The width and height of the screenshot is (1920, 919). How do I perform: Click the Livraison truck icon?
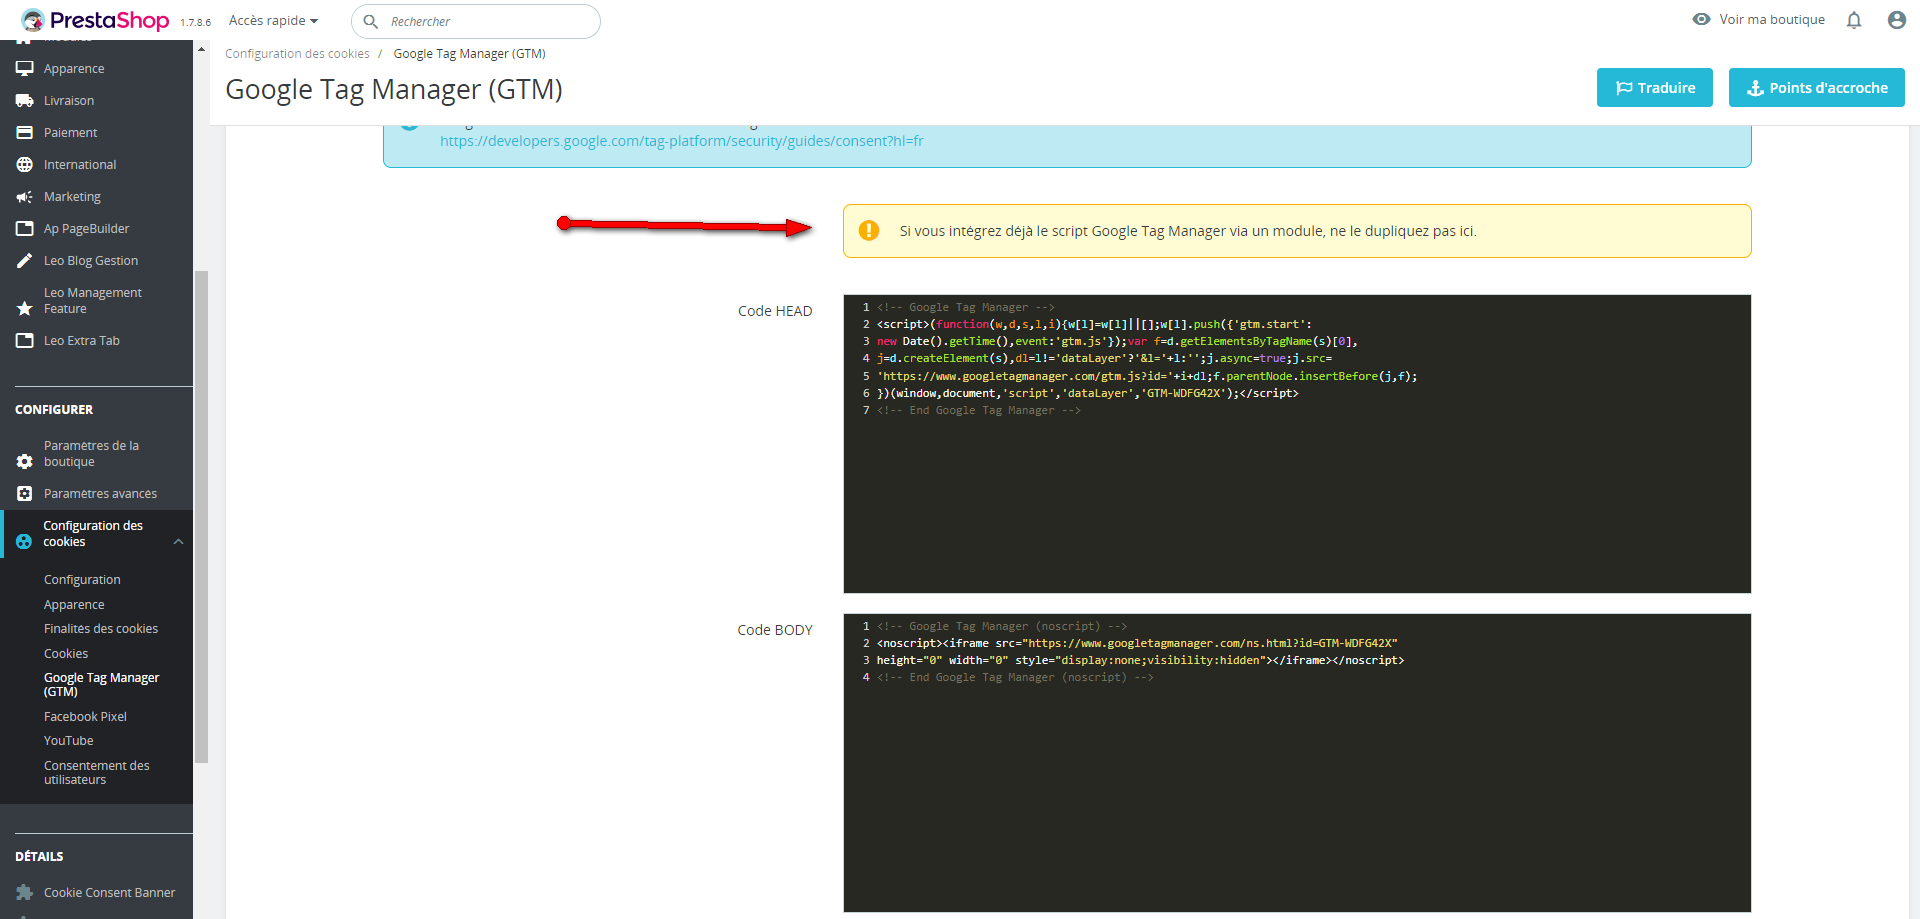(25, 101)
